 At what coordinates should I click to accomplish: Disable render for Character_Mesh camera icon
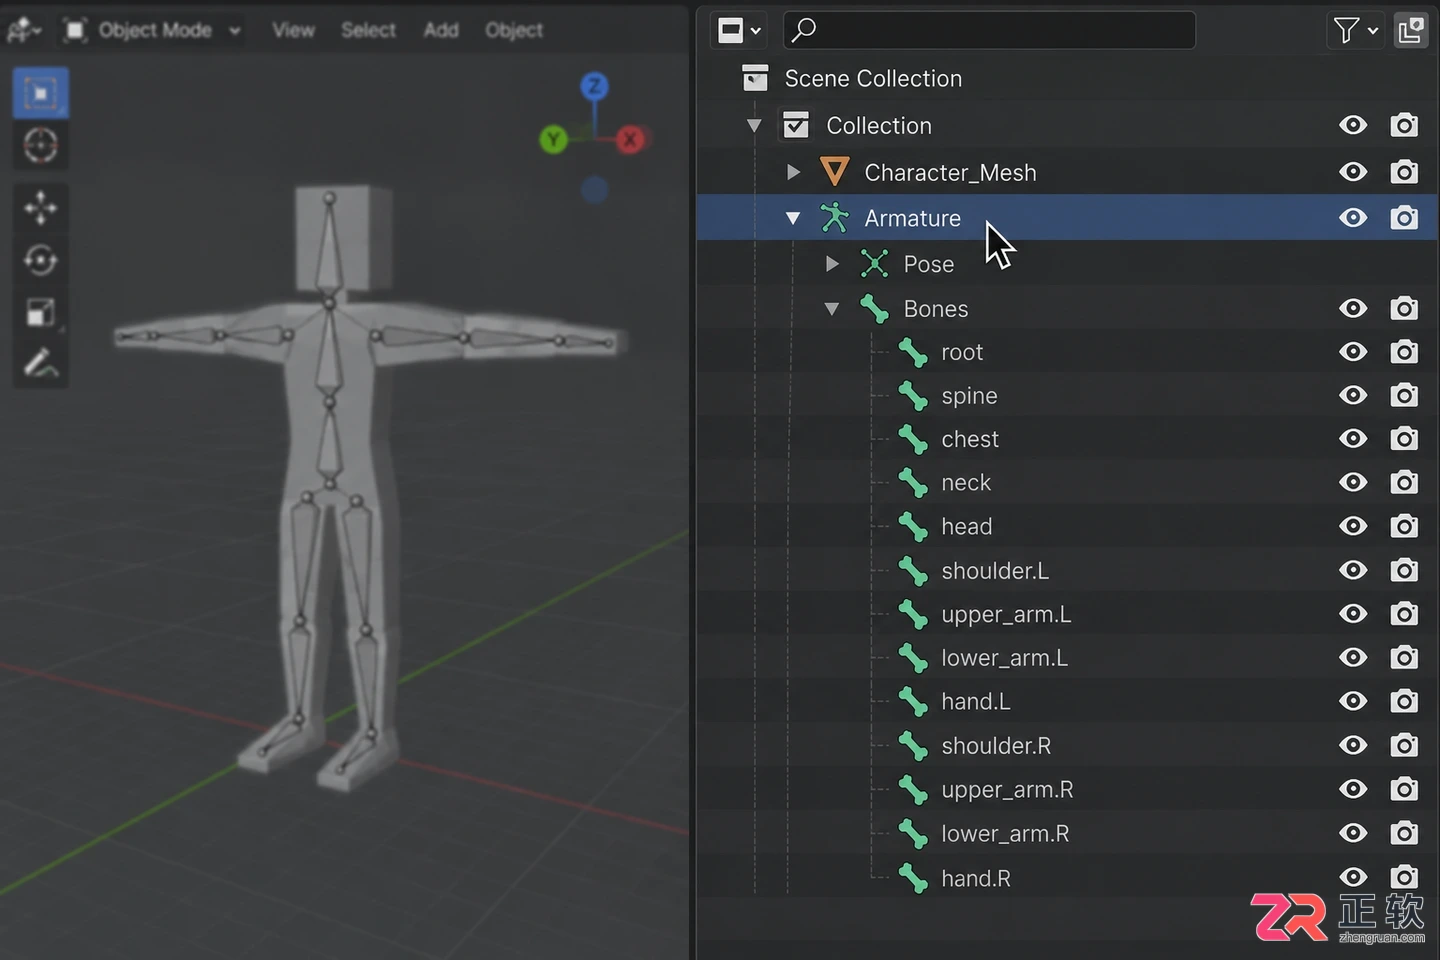tap(1404, 172)
